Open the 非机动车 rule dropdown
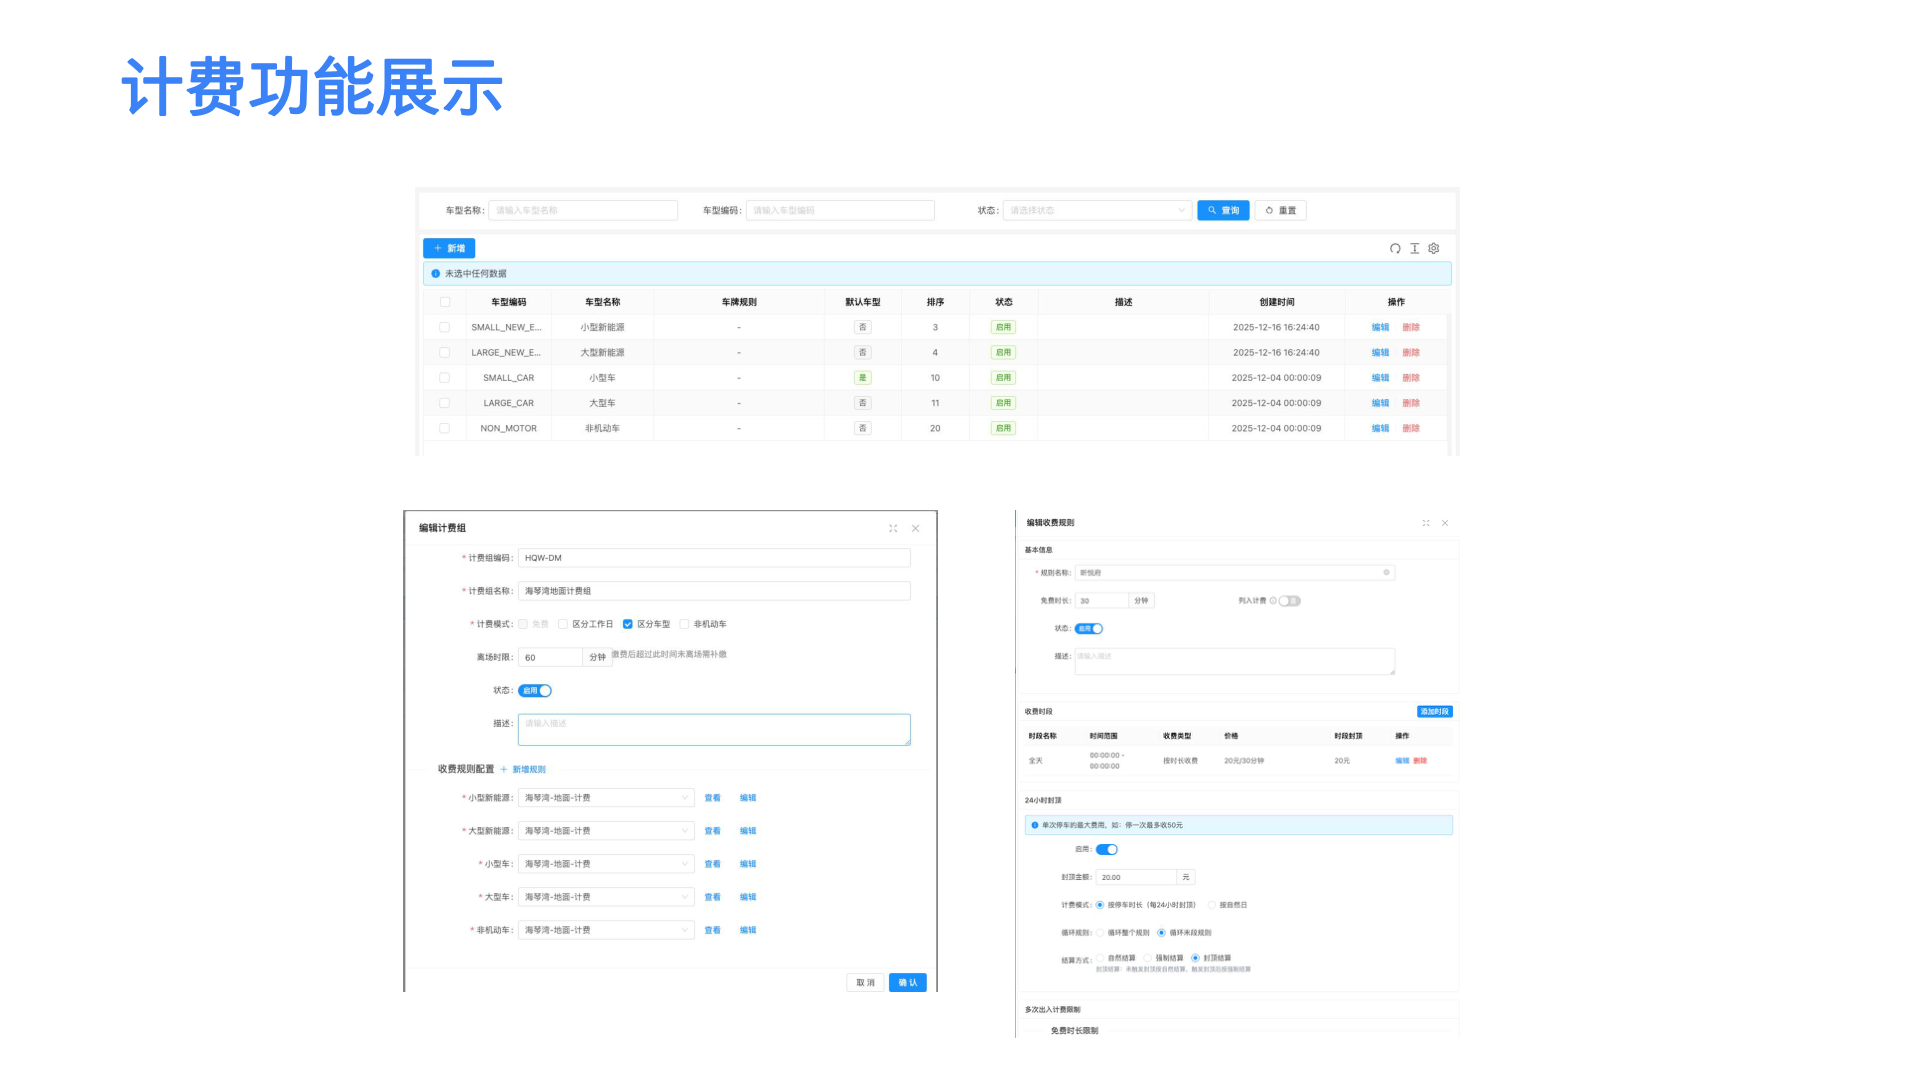Screen dimensions: 1920x1080 click(x=606, y=930)
